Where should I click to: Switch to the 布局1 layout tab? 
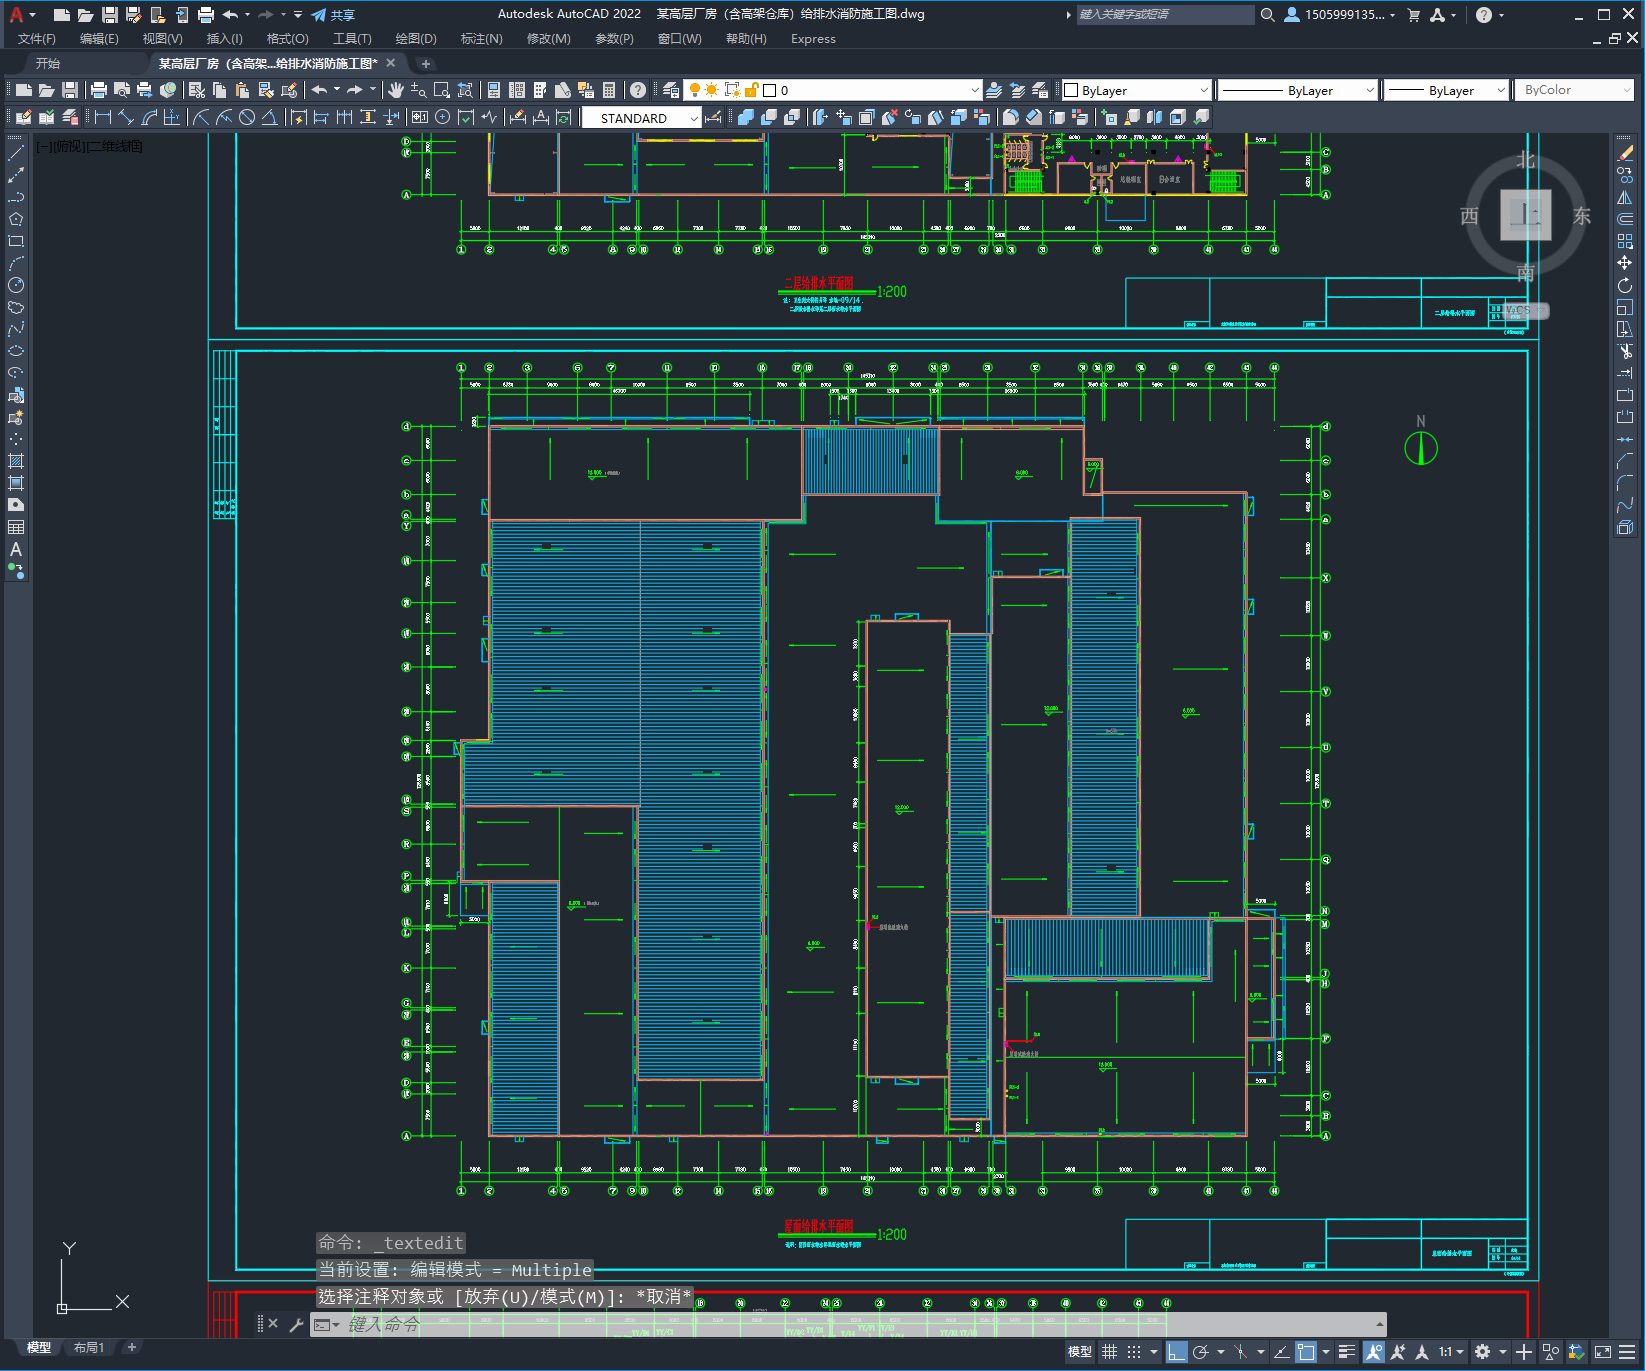[89, 1348]
